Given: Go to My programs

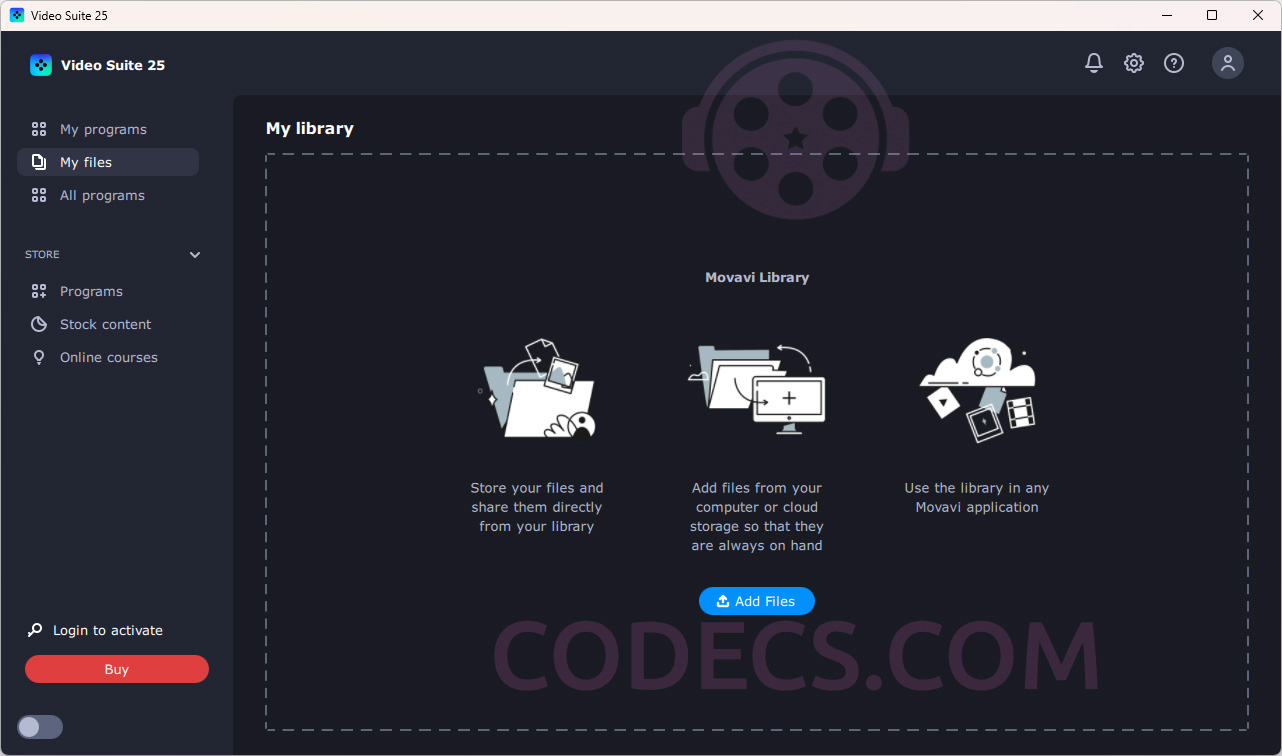Looking at the screenshot, I should coord(108,129).
